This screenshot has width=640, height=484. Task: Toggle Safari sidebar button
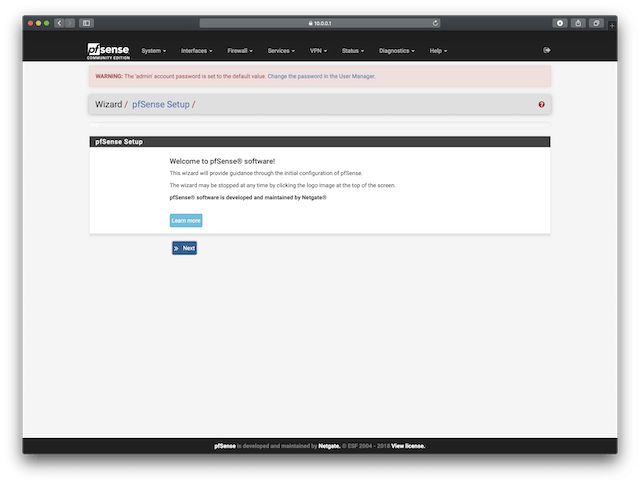click(87, 23)
